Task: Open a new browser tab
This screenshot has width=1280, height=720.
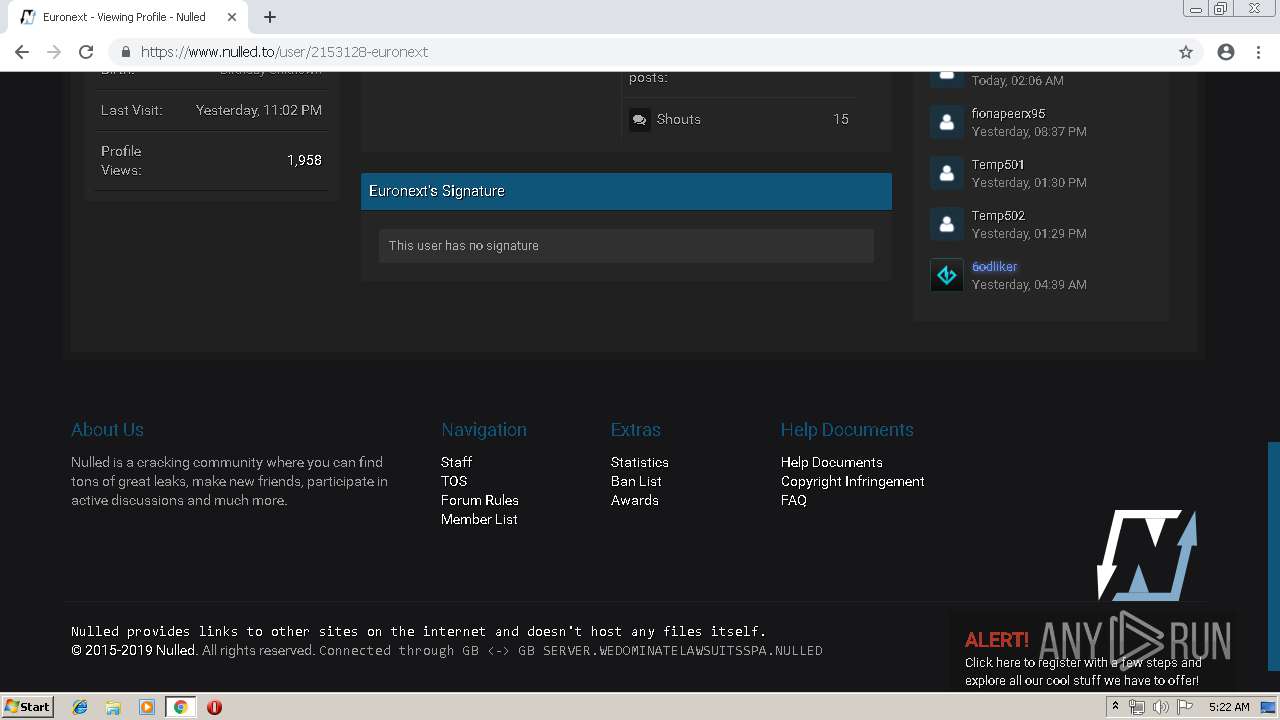Action: [270, 17]
